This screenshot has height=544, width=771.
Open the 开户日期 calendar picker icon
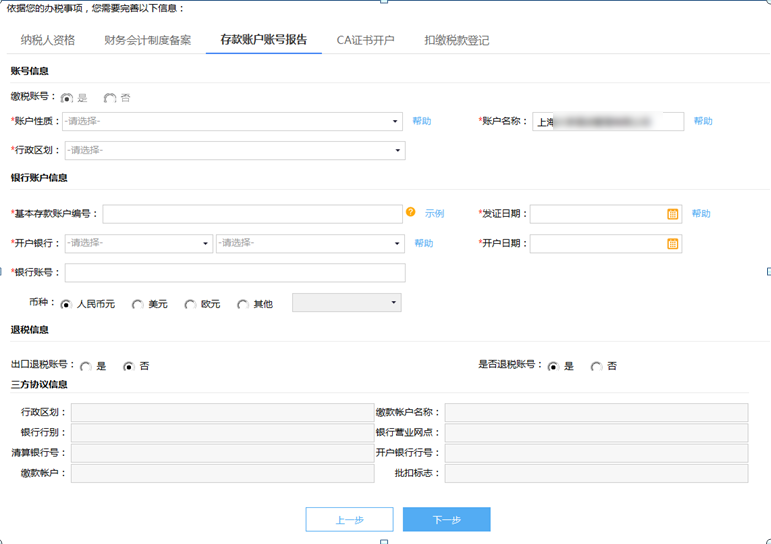coord(673,244)
